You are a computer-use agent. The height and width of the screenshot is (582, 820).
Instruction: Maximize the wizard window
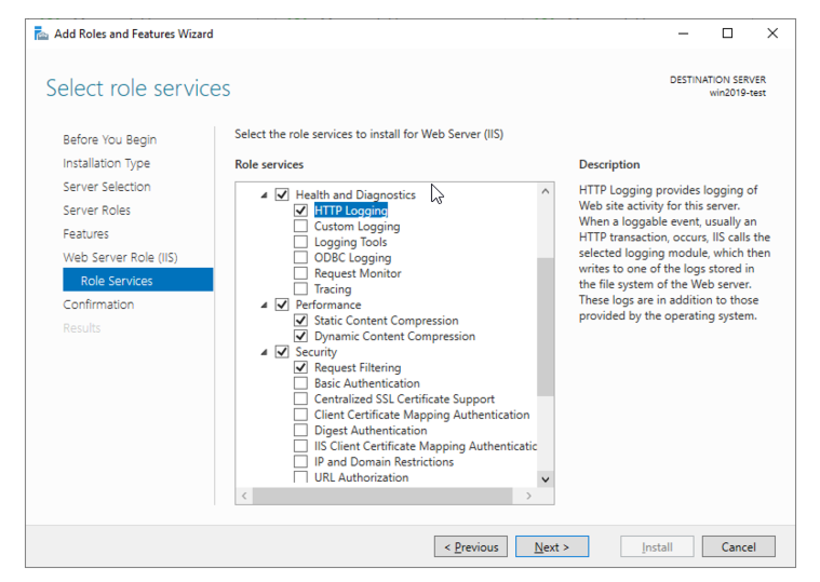point(727,33)
